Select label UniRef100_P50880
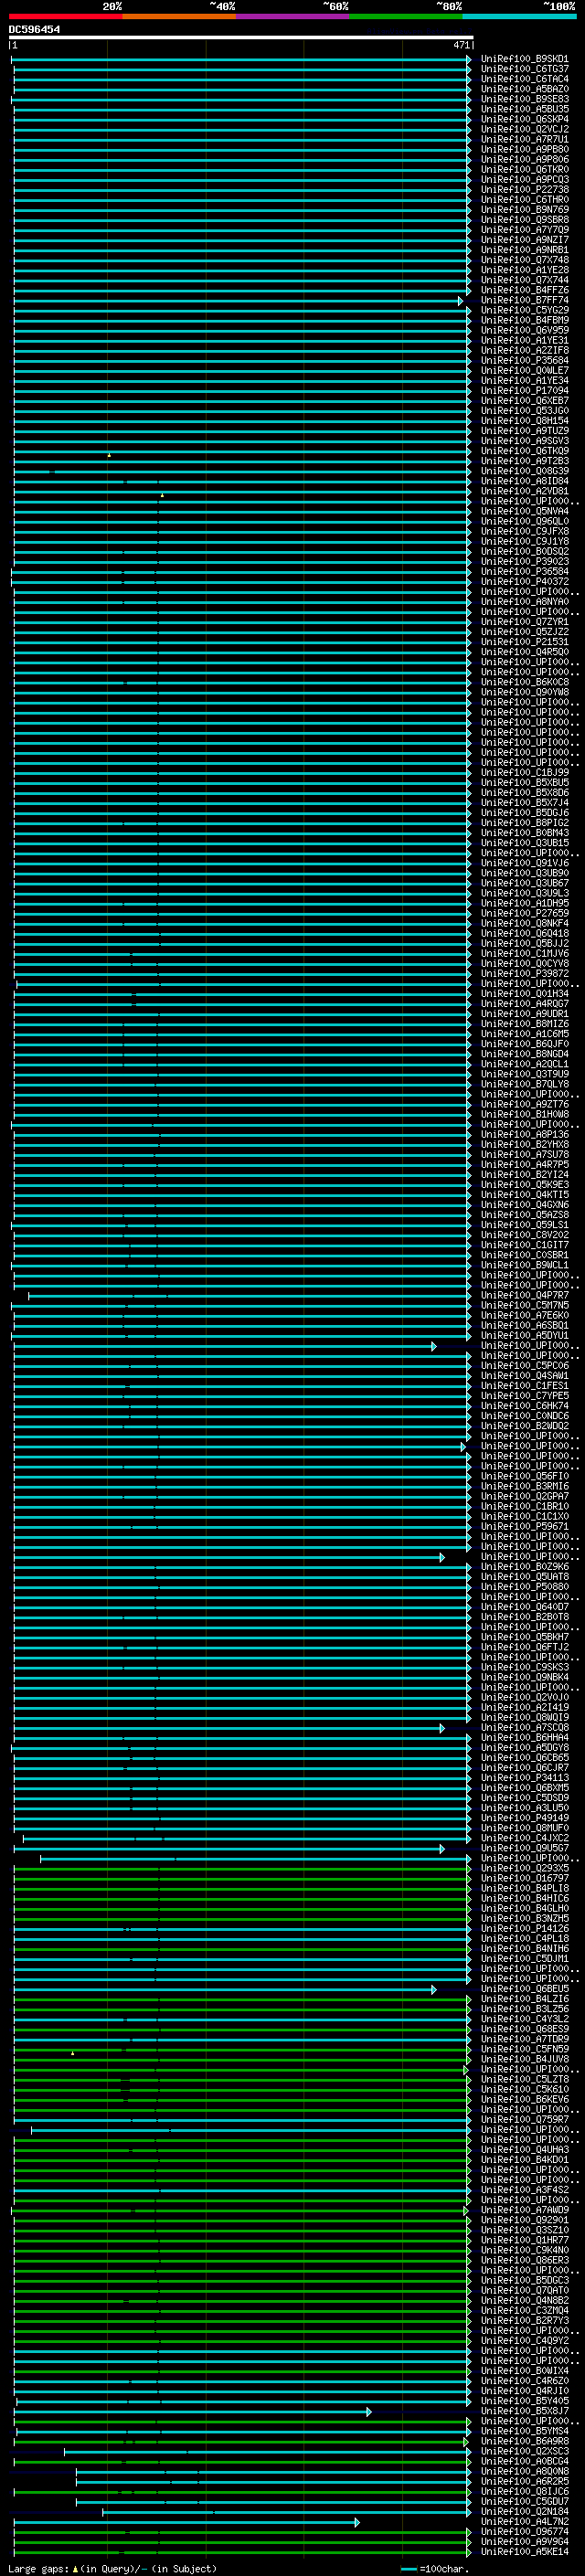The height and width of the screenshot is (2576, 585). coord(524,1586)
